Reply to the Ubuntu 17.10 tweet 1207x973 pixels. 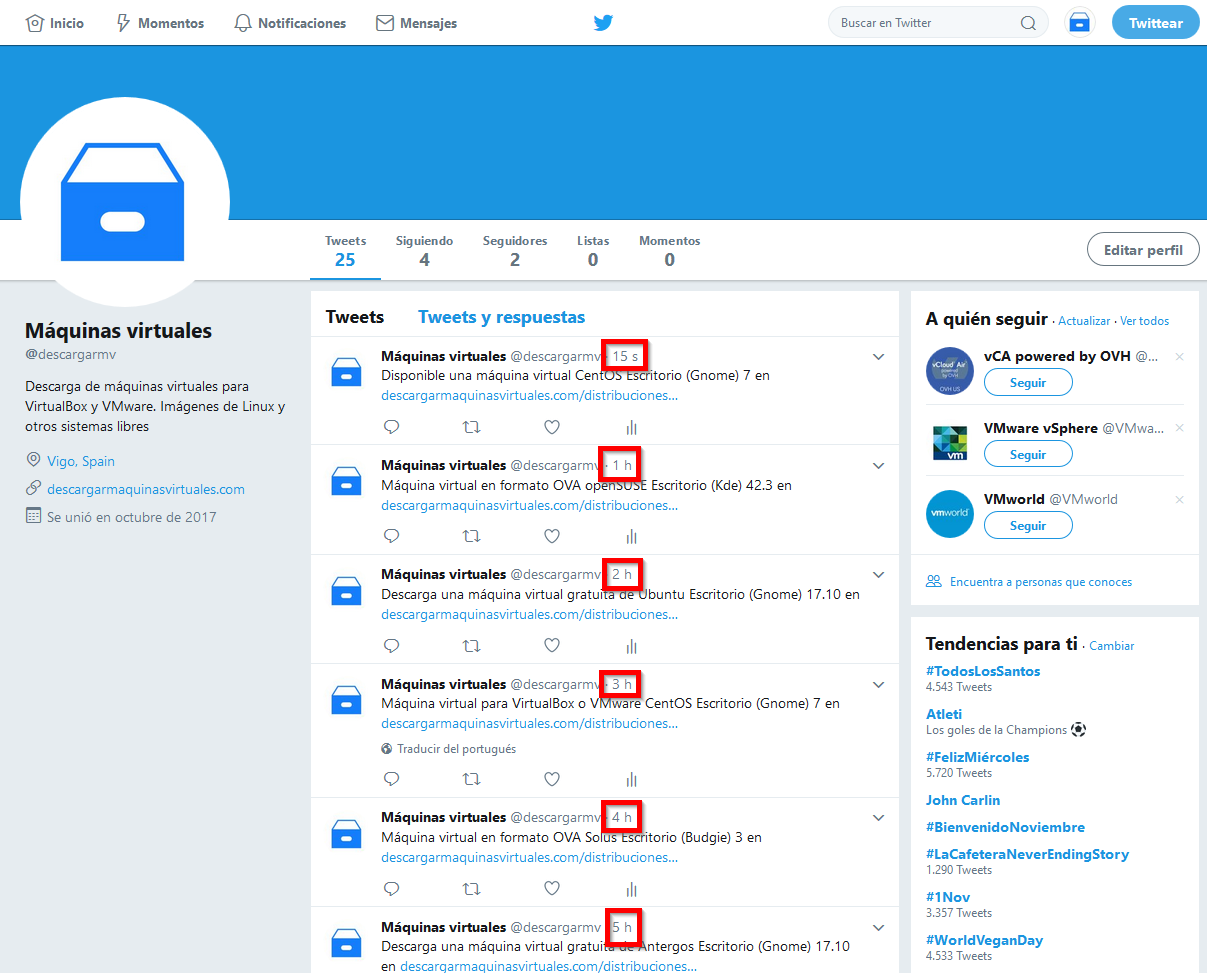pyautogui.click(x=392, y=646)
